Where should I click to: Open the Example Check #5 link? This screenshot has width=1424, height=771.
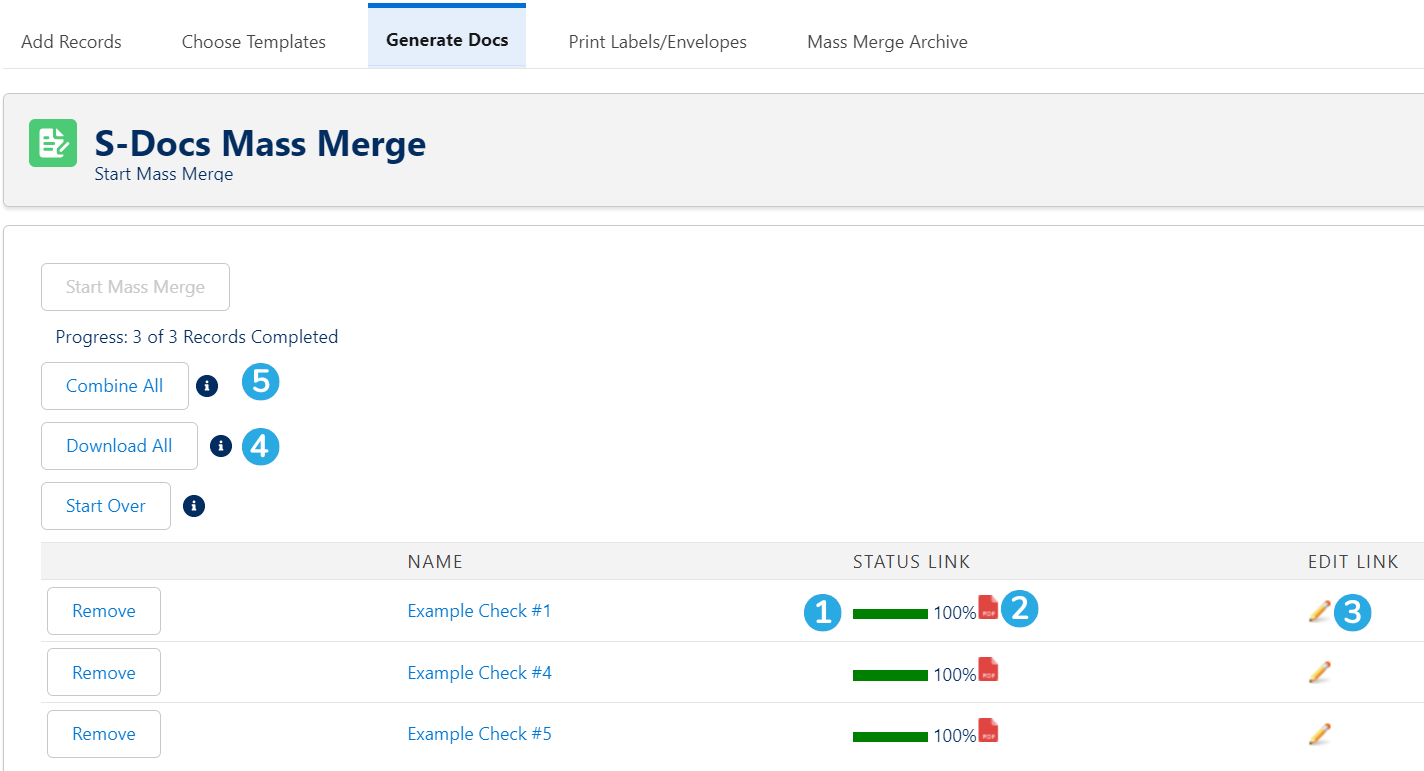[479, 734]
